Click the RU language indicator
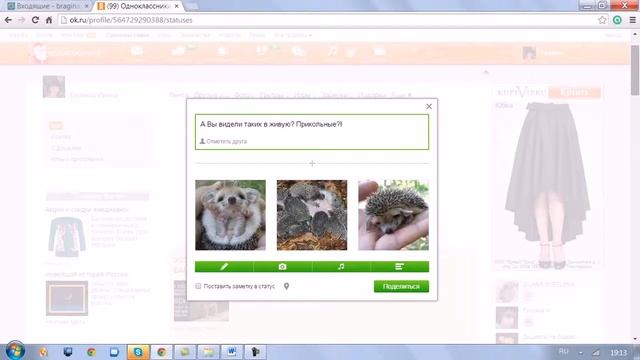Viewport: 640px width, 360px height. [563, 351]
